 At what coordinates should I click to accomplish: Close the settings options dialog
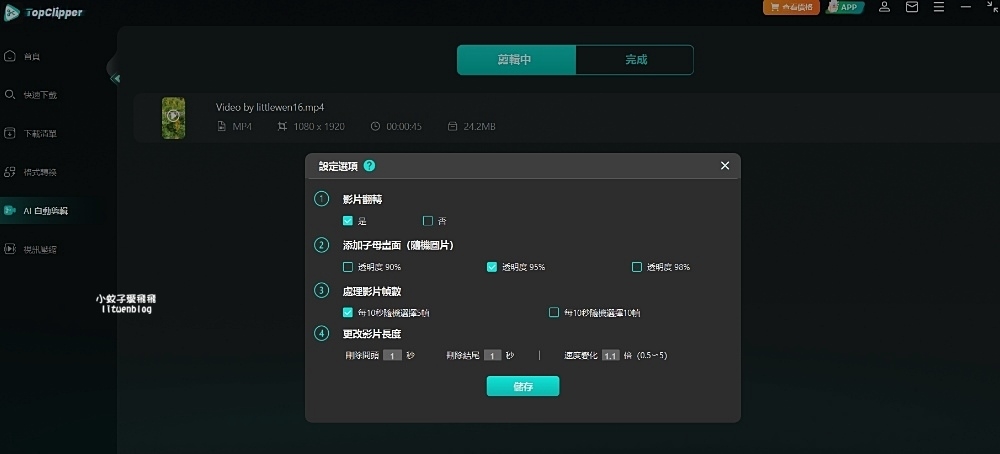click(724, 166)
